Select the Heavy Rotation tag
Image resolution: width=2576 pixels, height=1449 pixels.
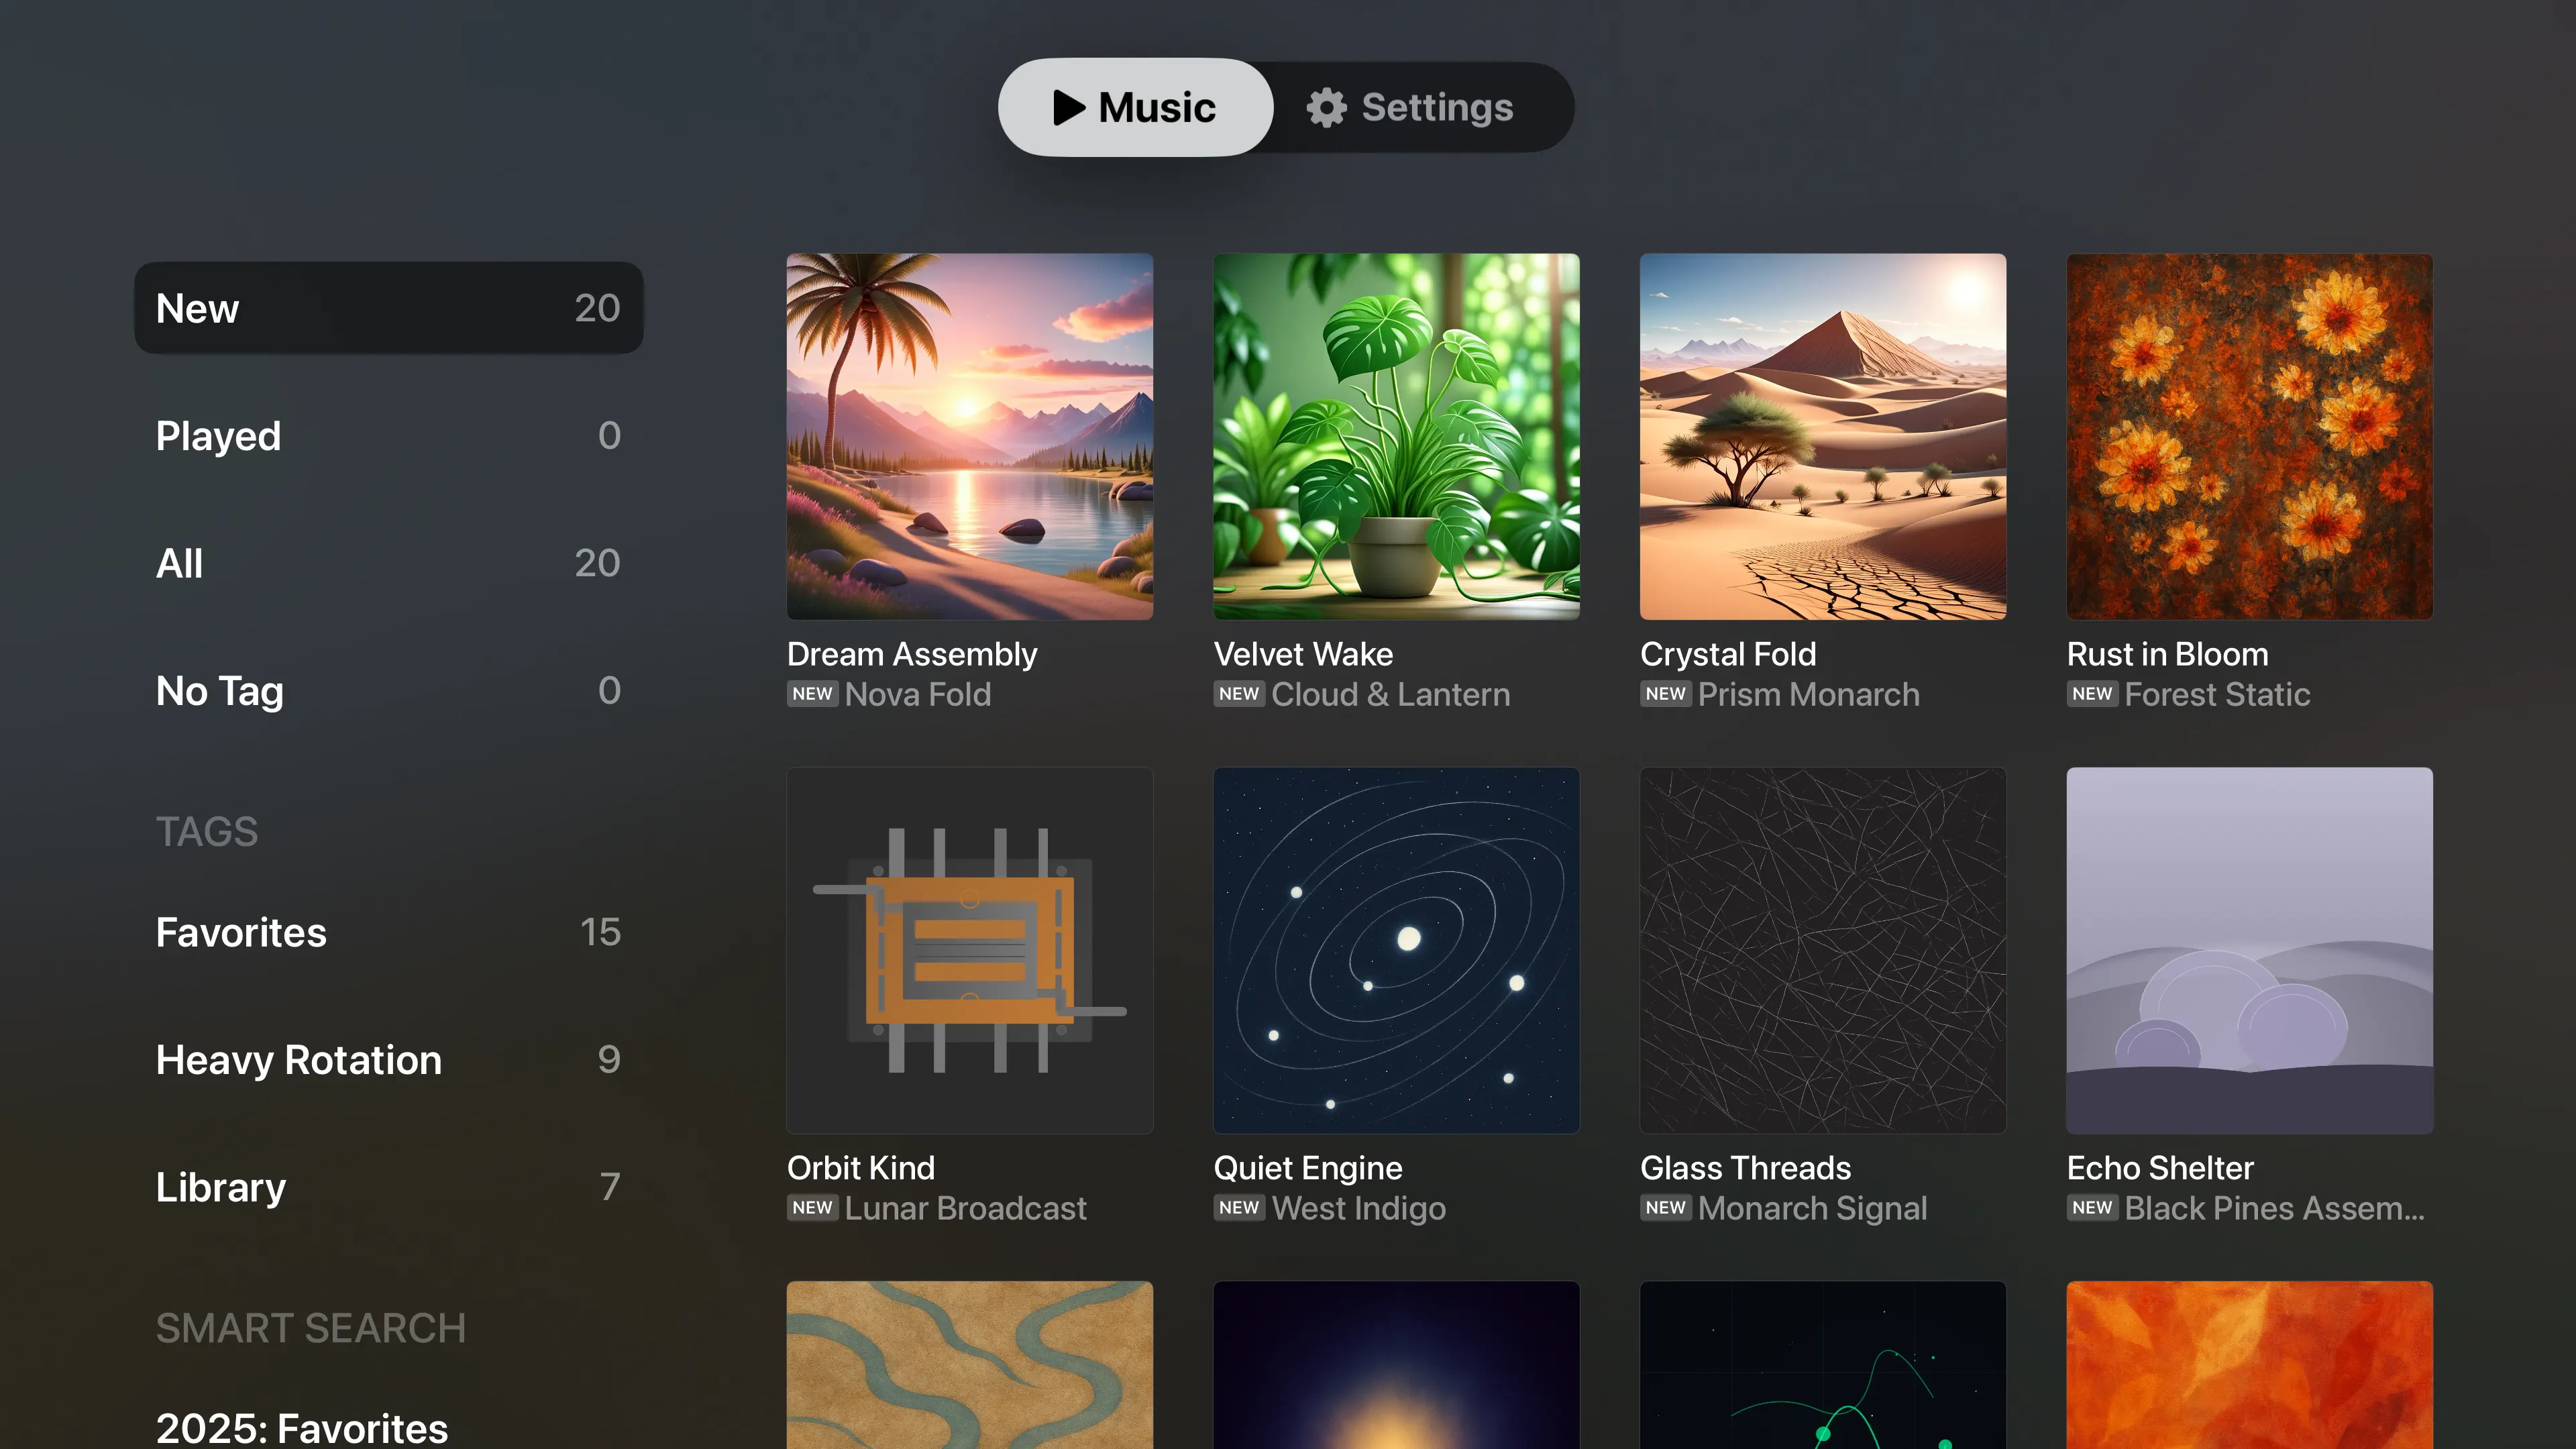click(388, 1059)
